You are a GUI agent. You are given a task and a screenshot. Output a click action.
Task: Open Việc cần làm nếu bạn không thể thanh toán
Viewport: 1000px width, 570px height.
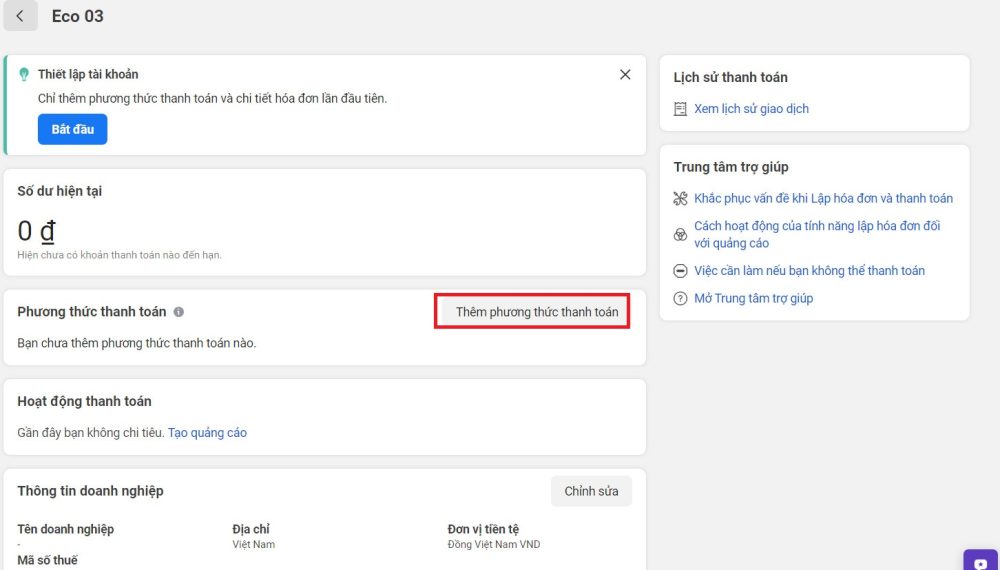809,271
